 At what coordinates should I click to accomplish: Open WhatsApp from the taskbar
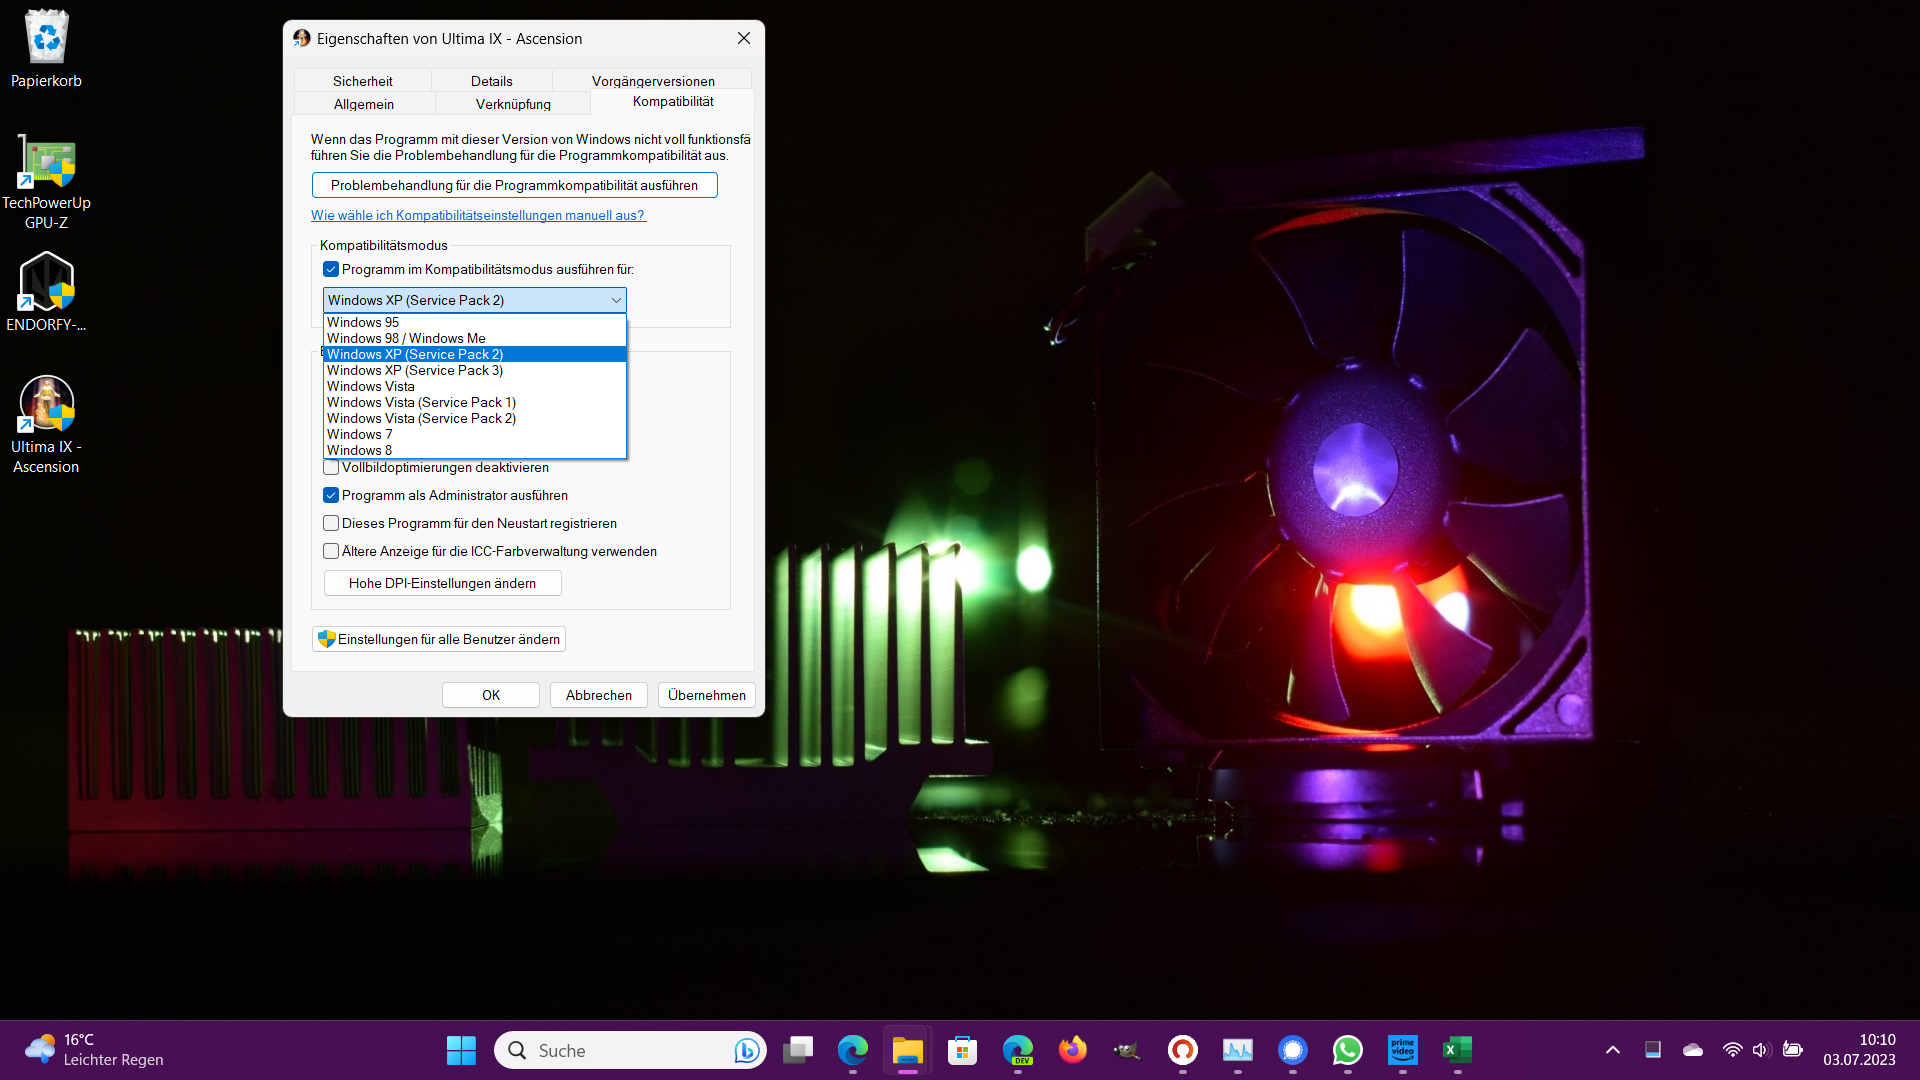click(1347, 1050)
